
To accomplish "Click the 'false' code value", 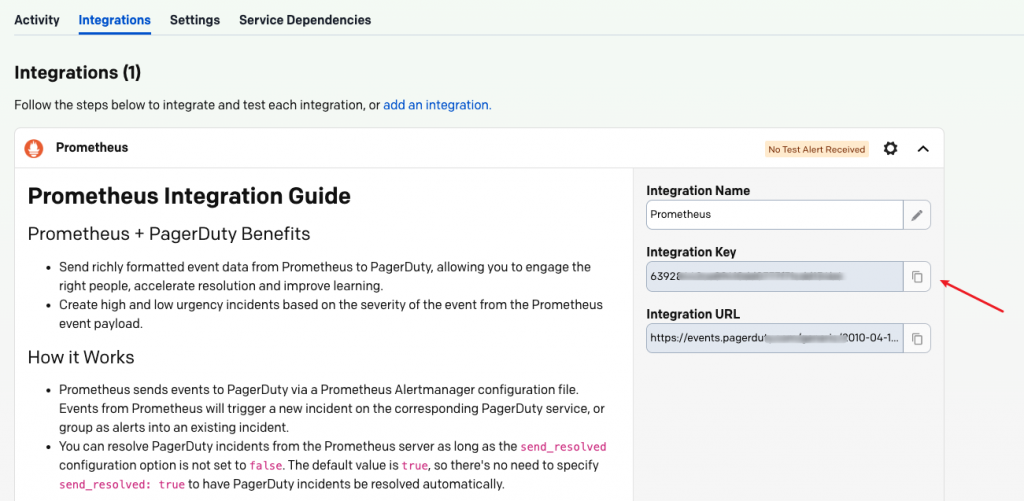I will click(265, 466).
